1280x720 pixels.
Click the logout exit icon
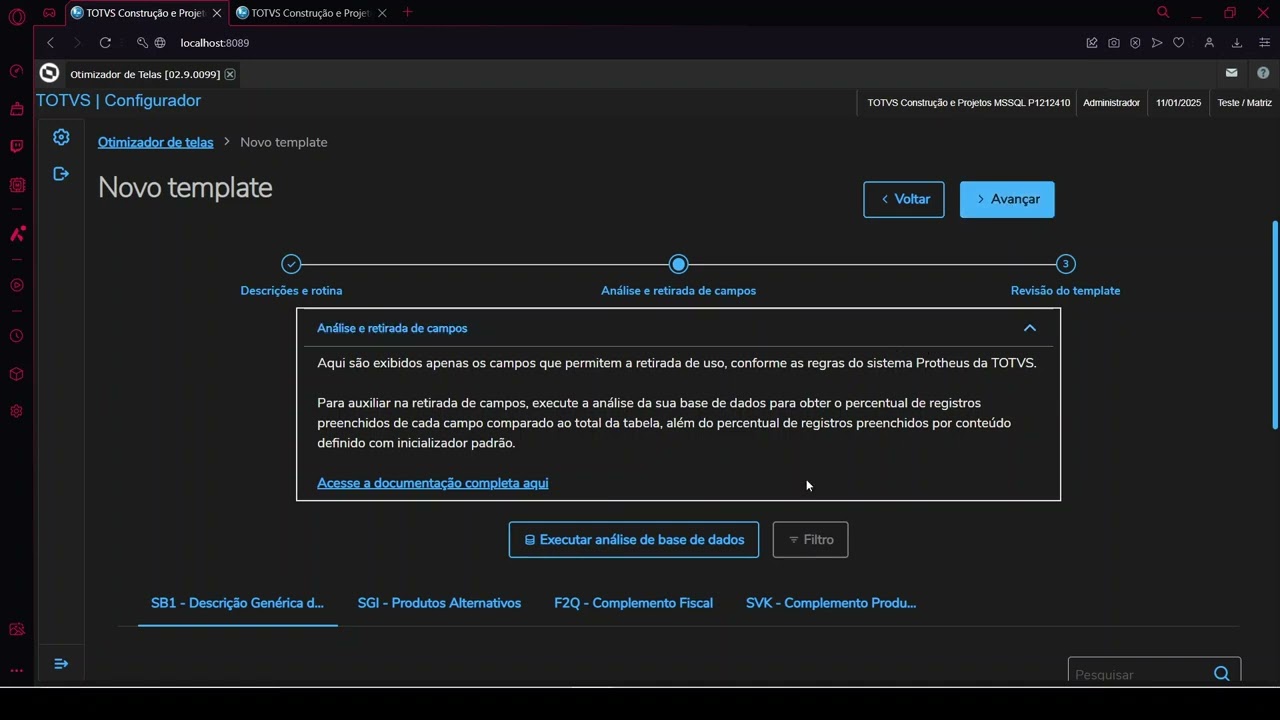(x=61, y=174)
